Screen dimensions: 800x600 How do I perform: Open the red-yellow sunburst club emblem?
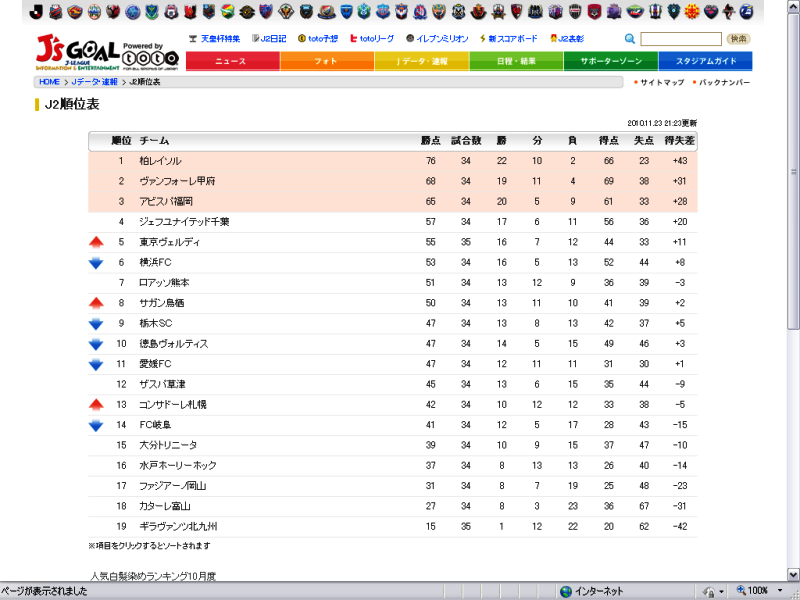(x=692, y=11)
